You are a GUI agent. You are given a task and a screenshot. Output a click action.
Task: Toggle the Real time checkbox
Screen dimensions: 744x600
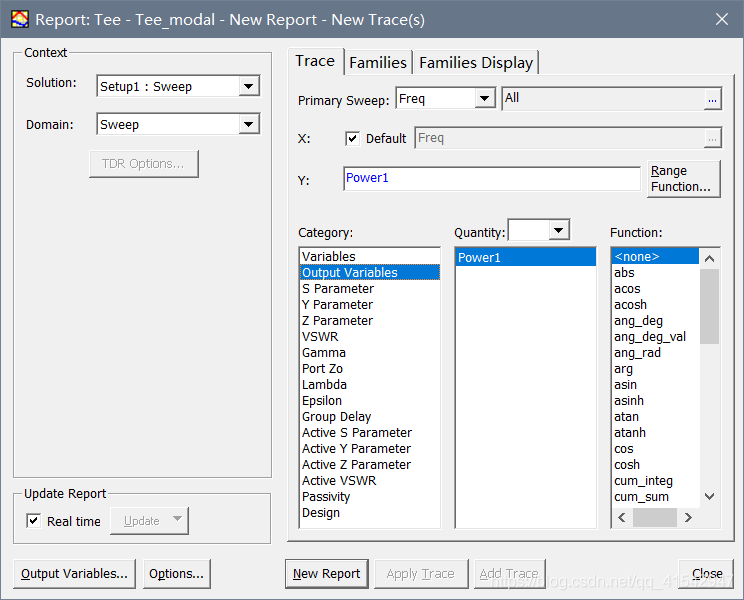(34, 521)
